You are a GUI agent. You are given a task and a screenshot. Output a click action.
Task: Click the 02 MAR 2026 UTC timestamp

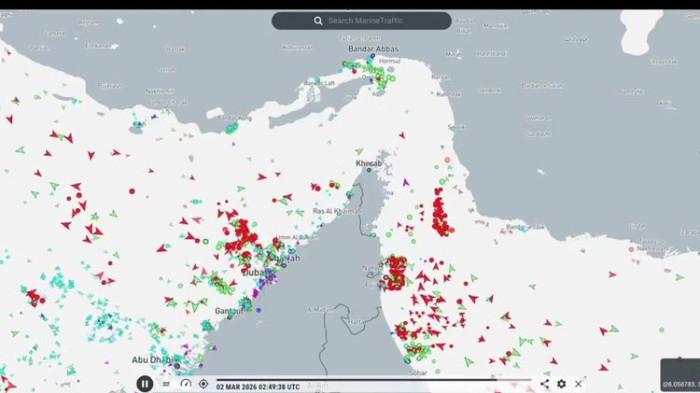[x=258, y=387]
